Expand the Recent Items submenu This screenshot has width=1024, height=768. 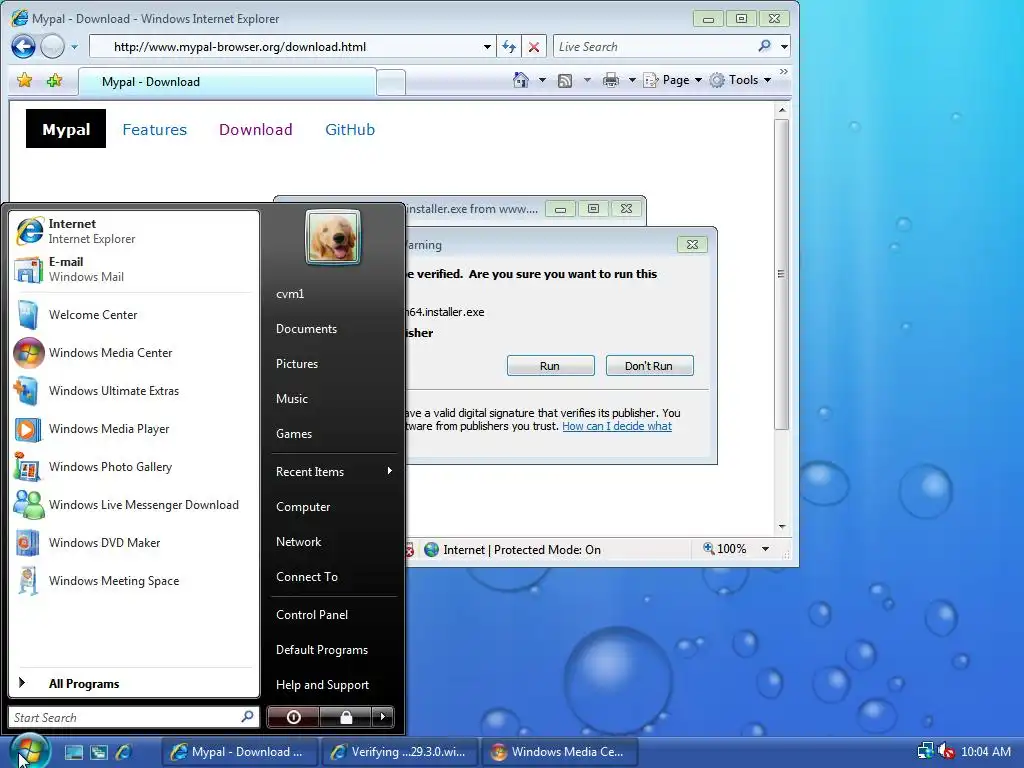[333, 472]
